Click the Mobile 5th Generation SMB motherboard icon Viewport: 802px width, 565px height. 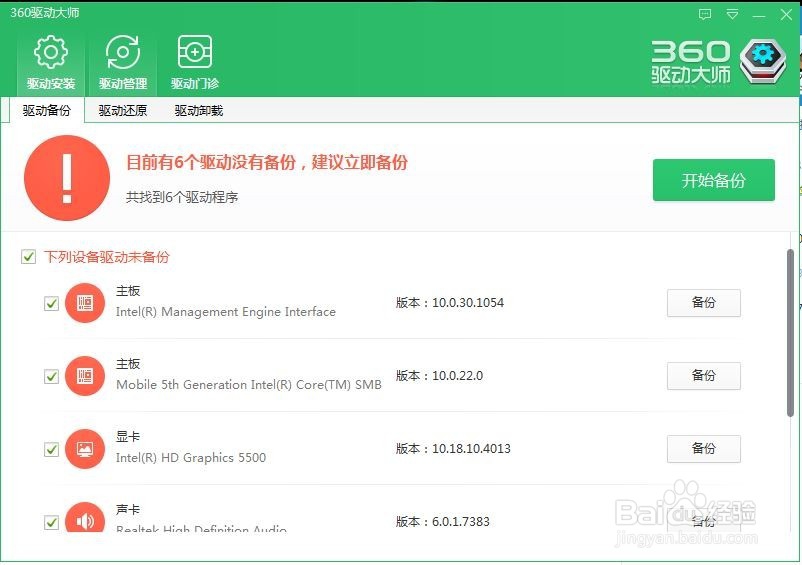[x=85, y=376]
